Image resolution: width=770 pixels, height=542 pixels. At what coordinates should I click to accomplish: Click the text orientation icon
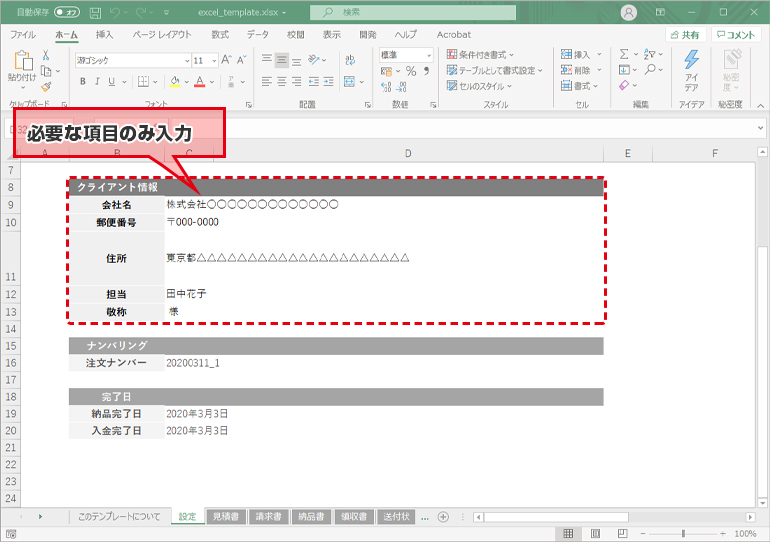coord(313,60)
